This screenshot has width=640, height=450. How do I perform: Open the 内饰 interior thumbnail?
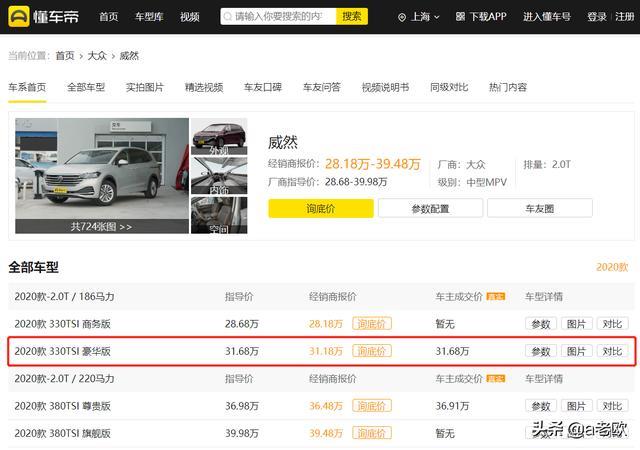[x=219, y=176]
